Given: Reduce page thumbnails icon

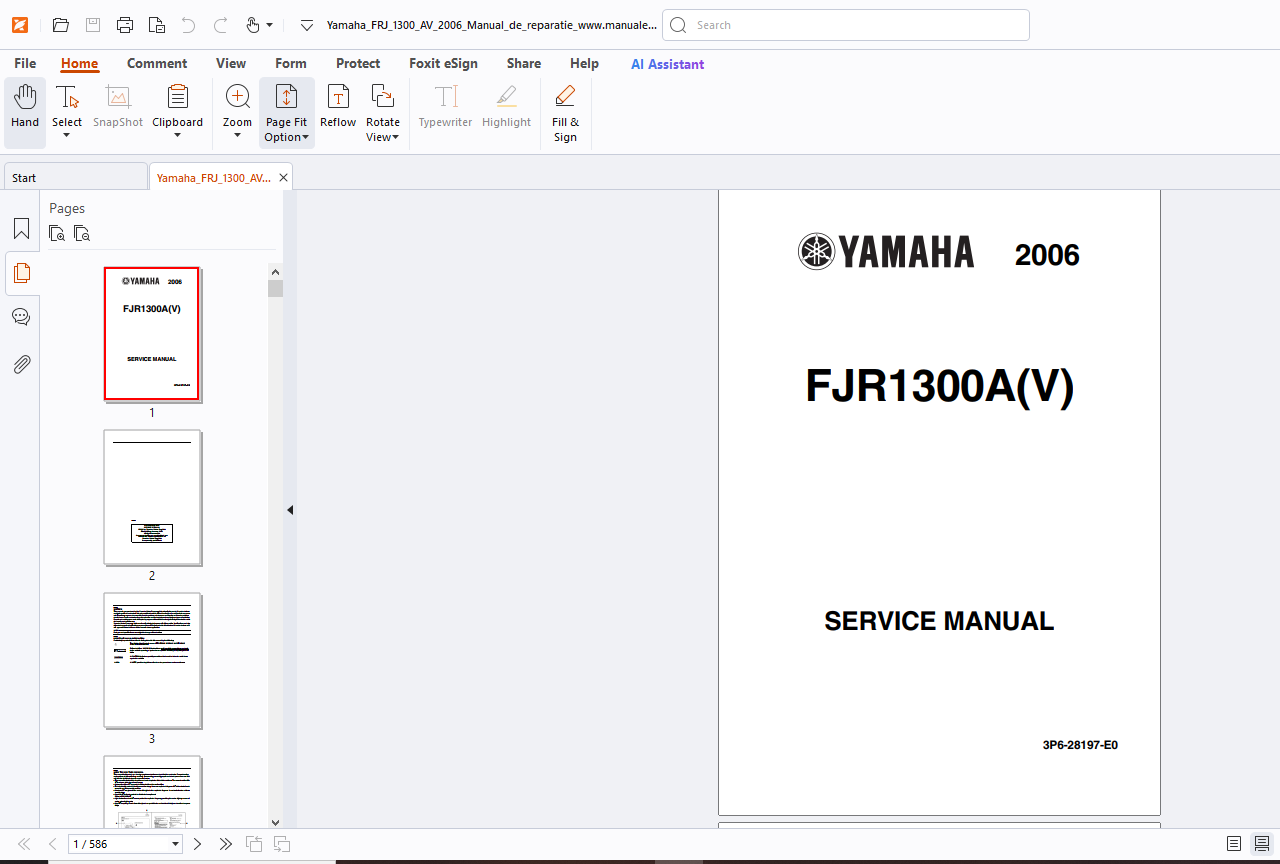Looking at the screenshot, I should click(82, 234).
